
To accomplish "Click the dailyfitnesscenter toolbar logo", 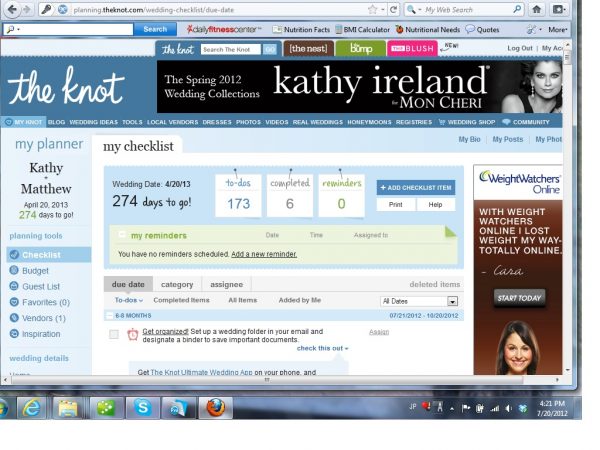I will 224,29.
